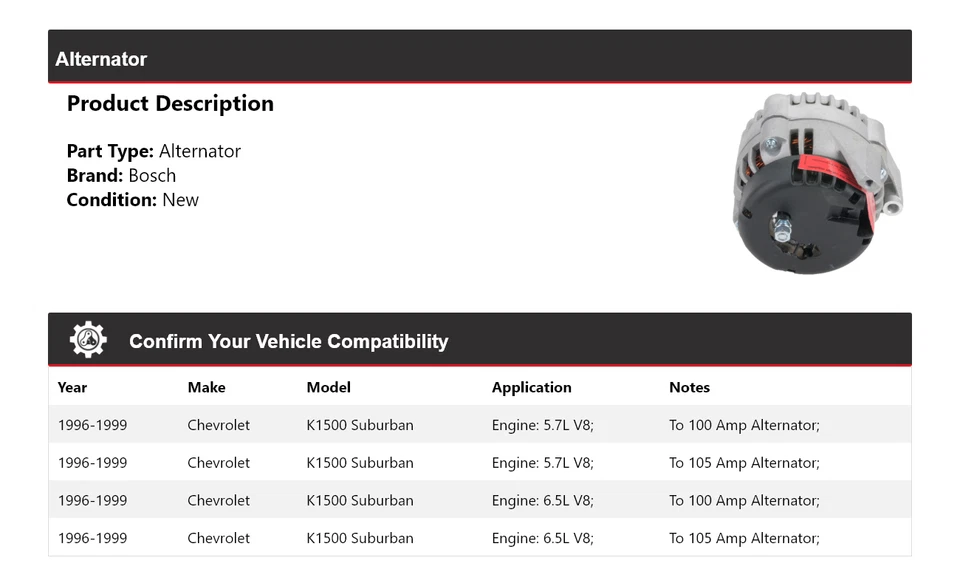960x586 pixels.
Task: Click first row's Chevrolet make cell
Action: tap(218, 425)
